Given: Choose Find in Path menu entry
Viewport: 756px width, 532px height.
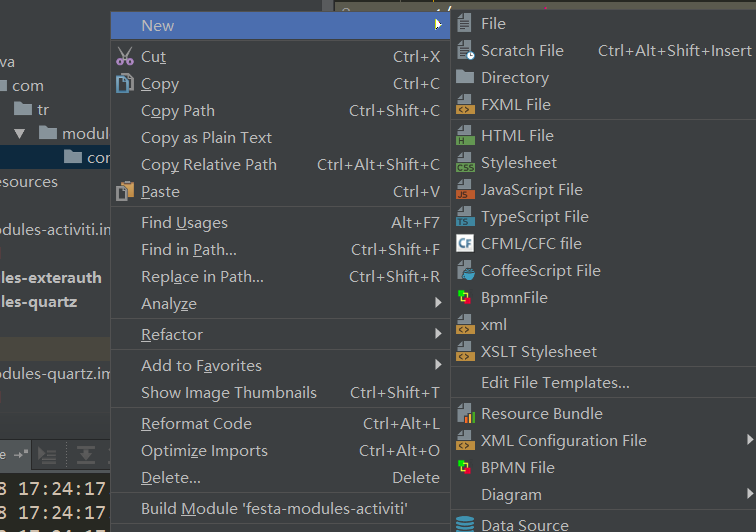Looking at the screenshot, I should pos(189,250).
